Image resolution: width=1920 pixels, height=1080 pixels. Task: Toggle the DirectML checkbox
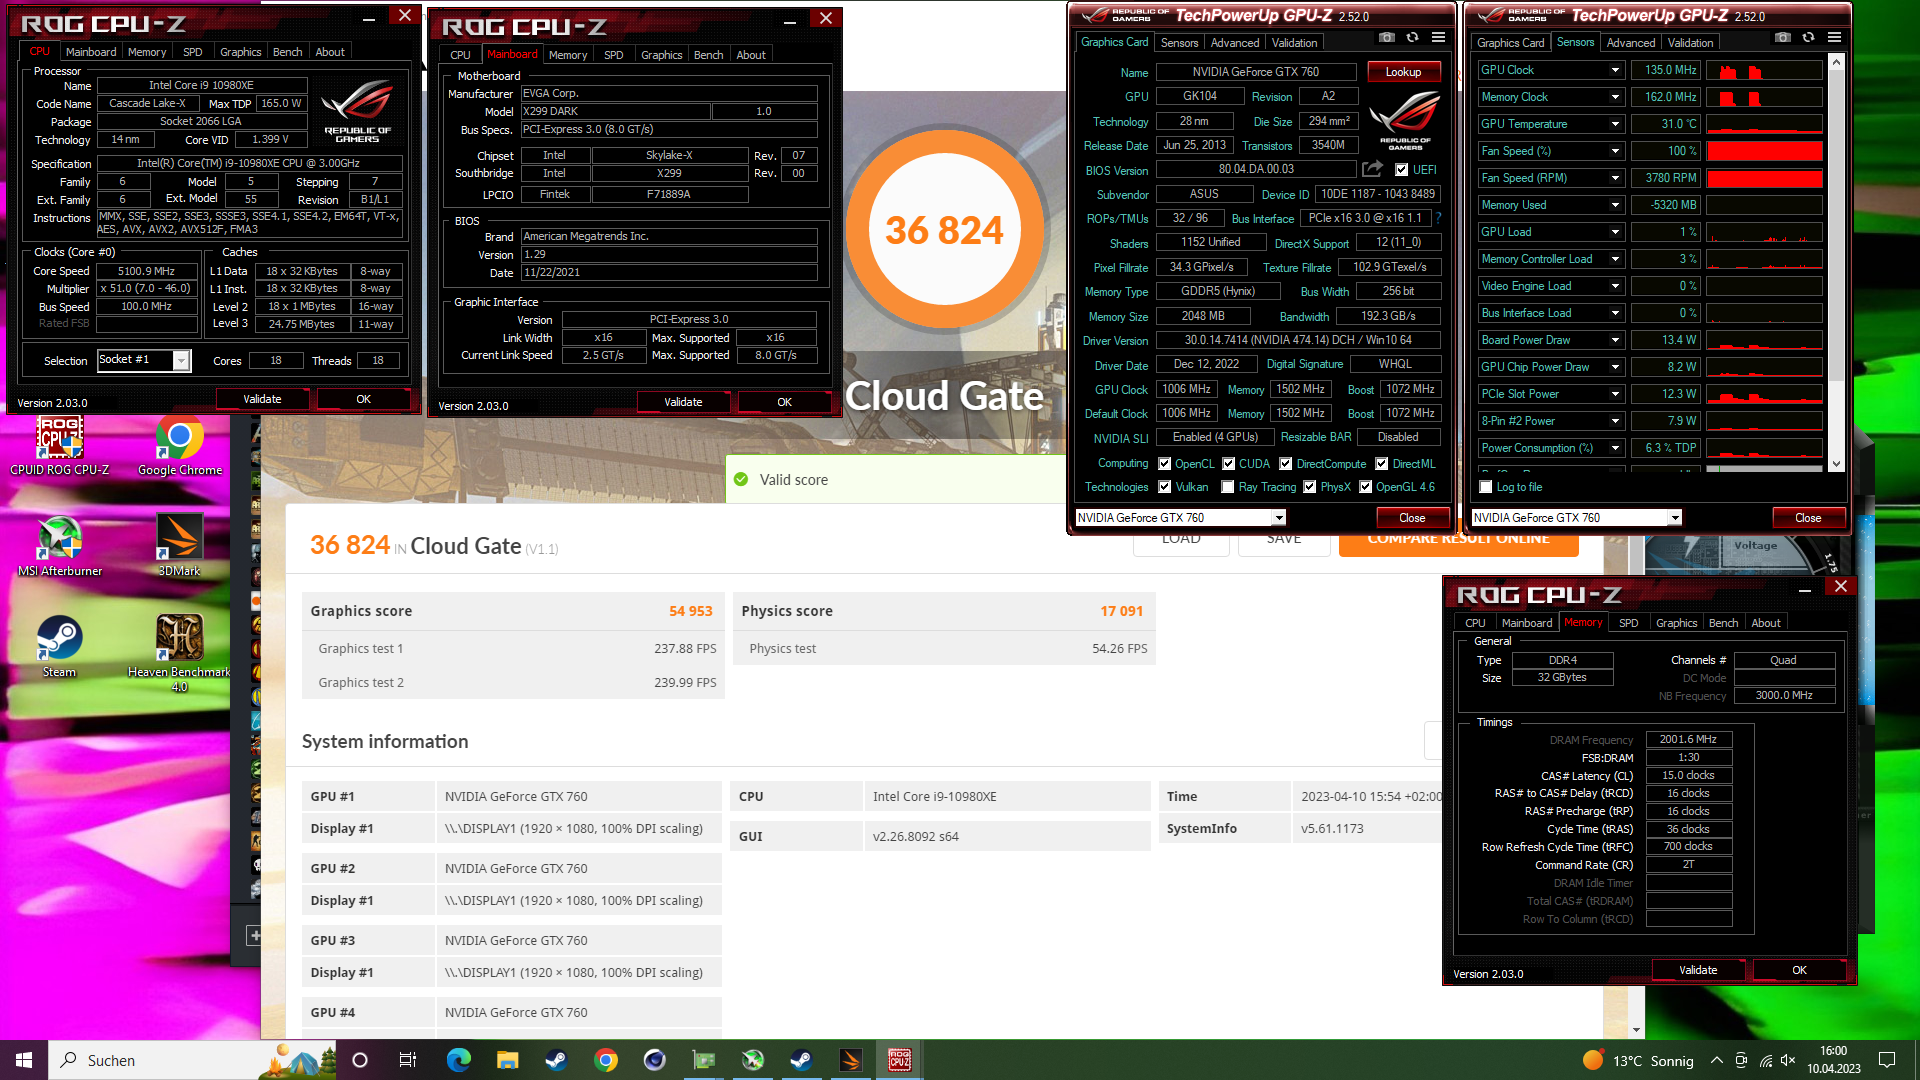(1381, 464)
